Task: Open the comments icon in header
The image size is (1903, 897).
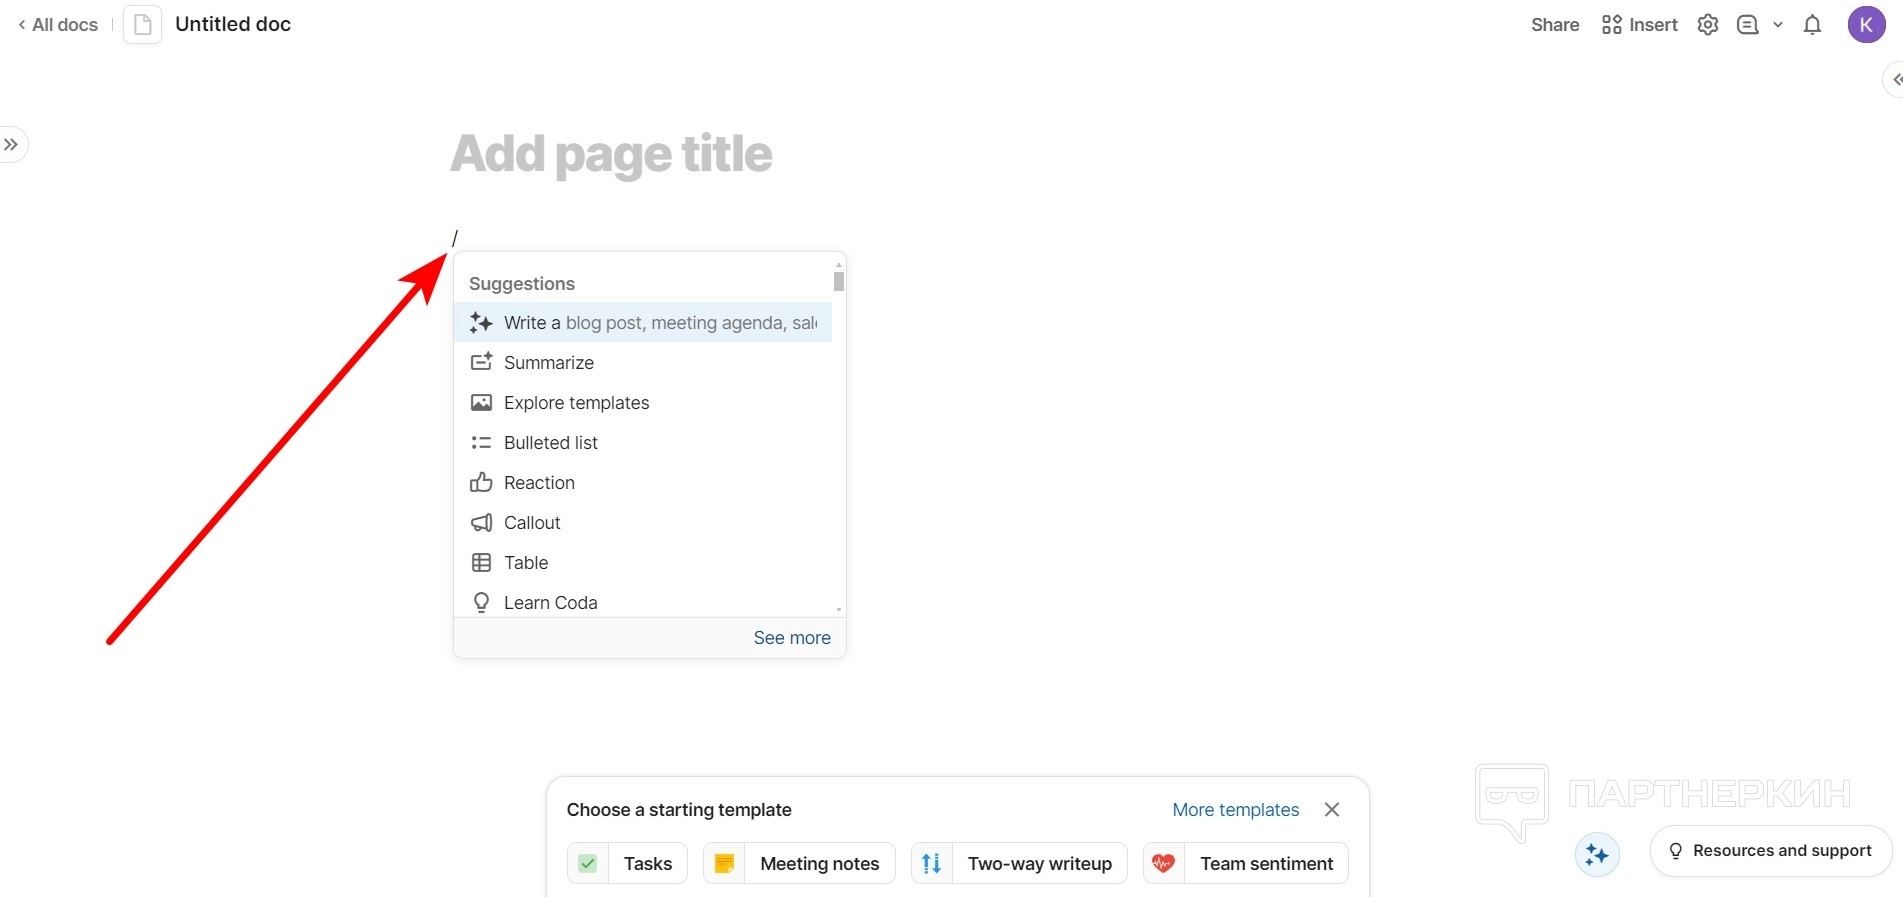Action: [x=1747, y=25]
